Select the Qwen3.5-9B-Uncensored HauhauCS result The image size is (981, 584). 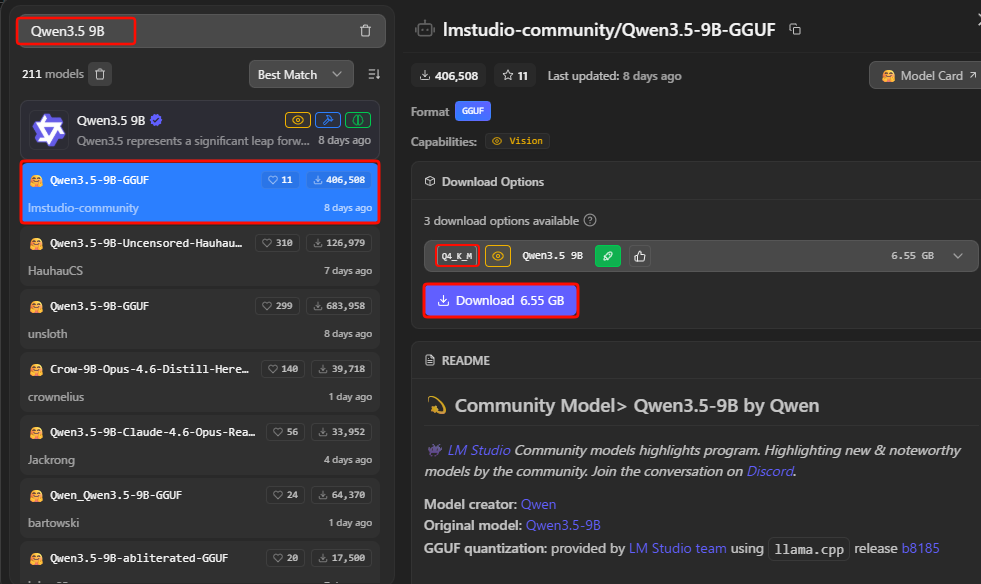click(x=200, y=256)
